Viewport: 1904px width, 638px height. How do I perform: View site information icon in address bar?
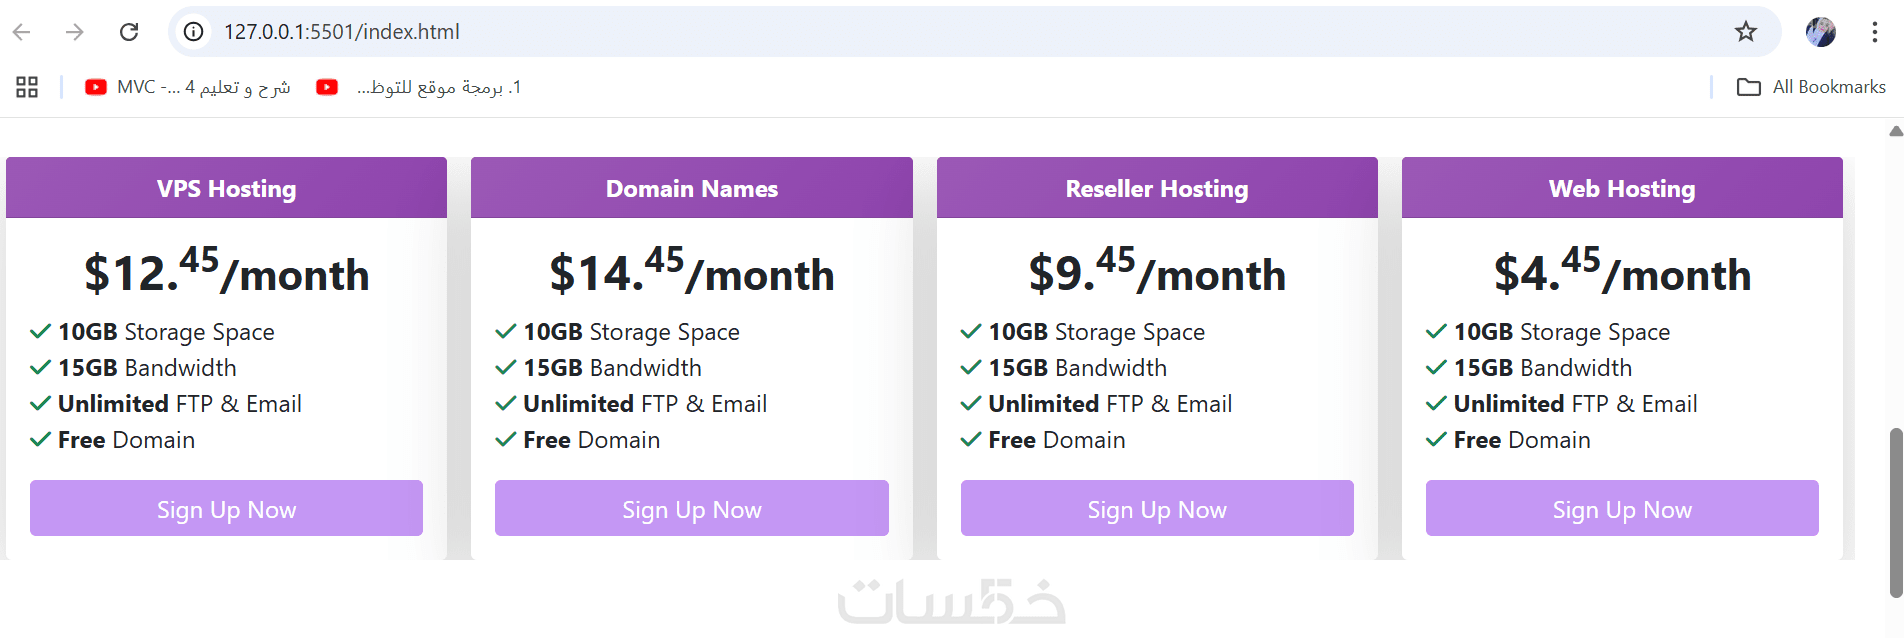coord(194,32)
